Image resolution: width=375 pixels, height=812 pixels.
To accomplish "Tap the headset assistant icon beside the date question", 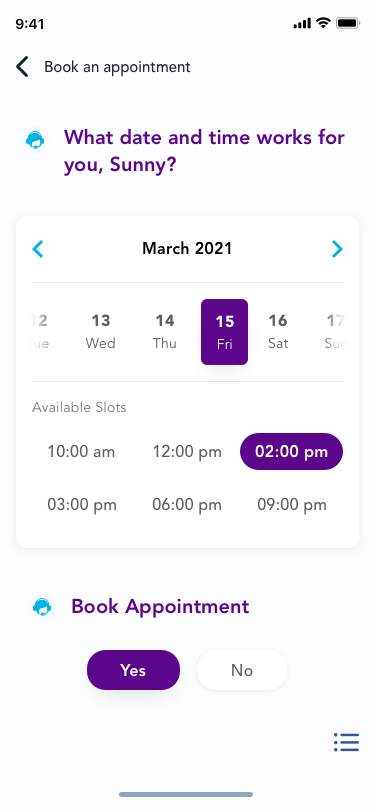I will 35,140.
